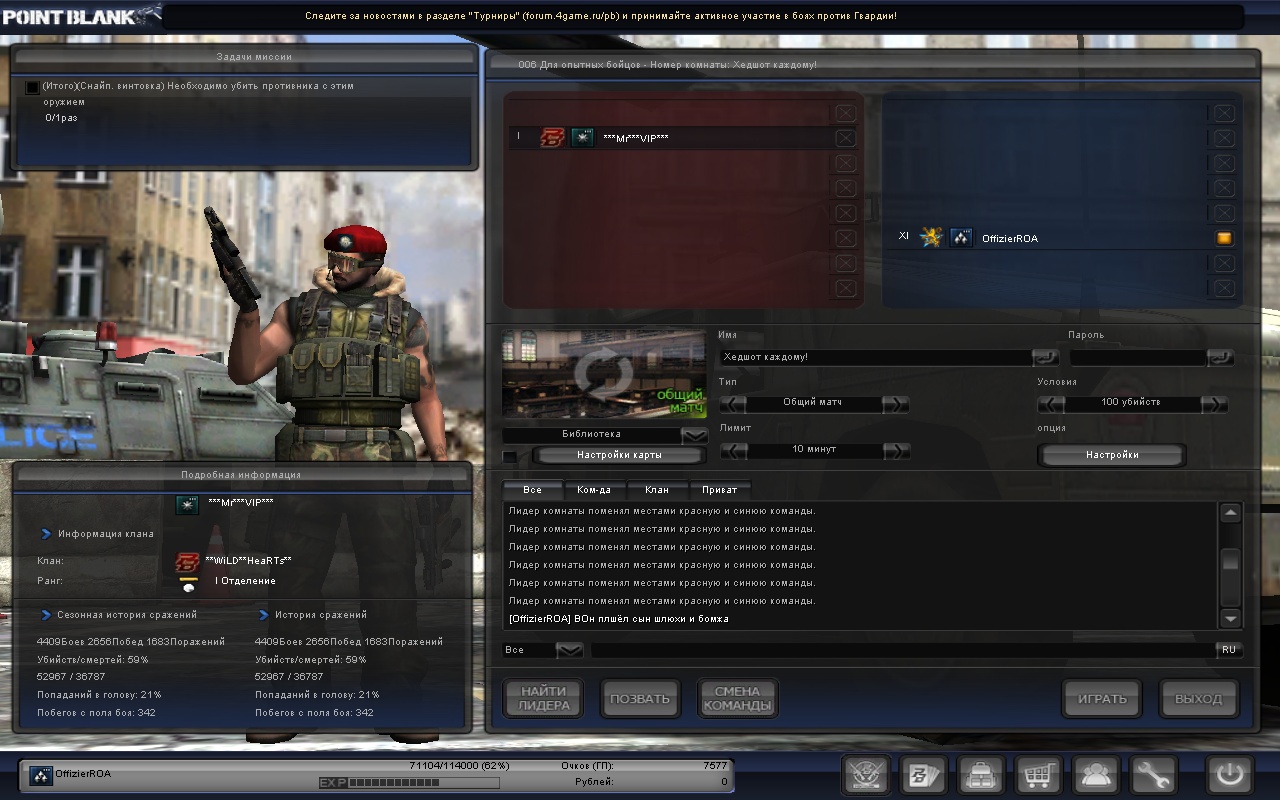Click the Библиотека map thumbnail
The width and height of the screenshot is (1280, 800).
603,375
